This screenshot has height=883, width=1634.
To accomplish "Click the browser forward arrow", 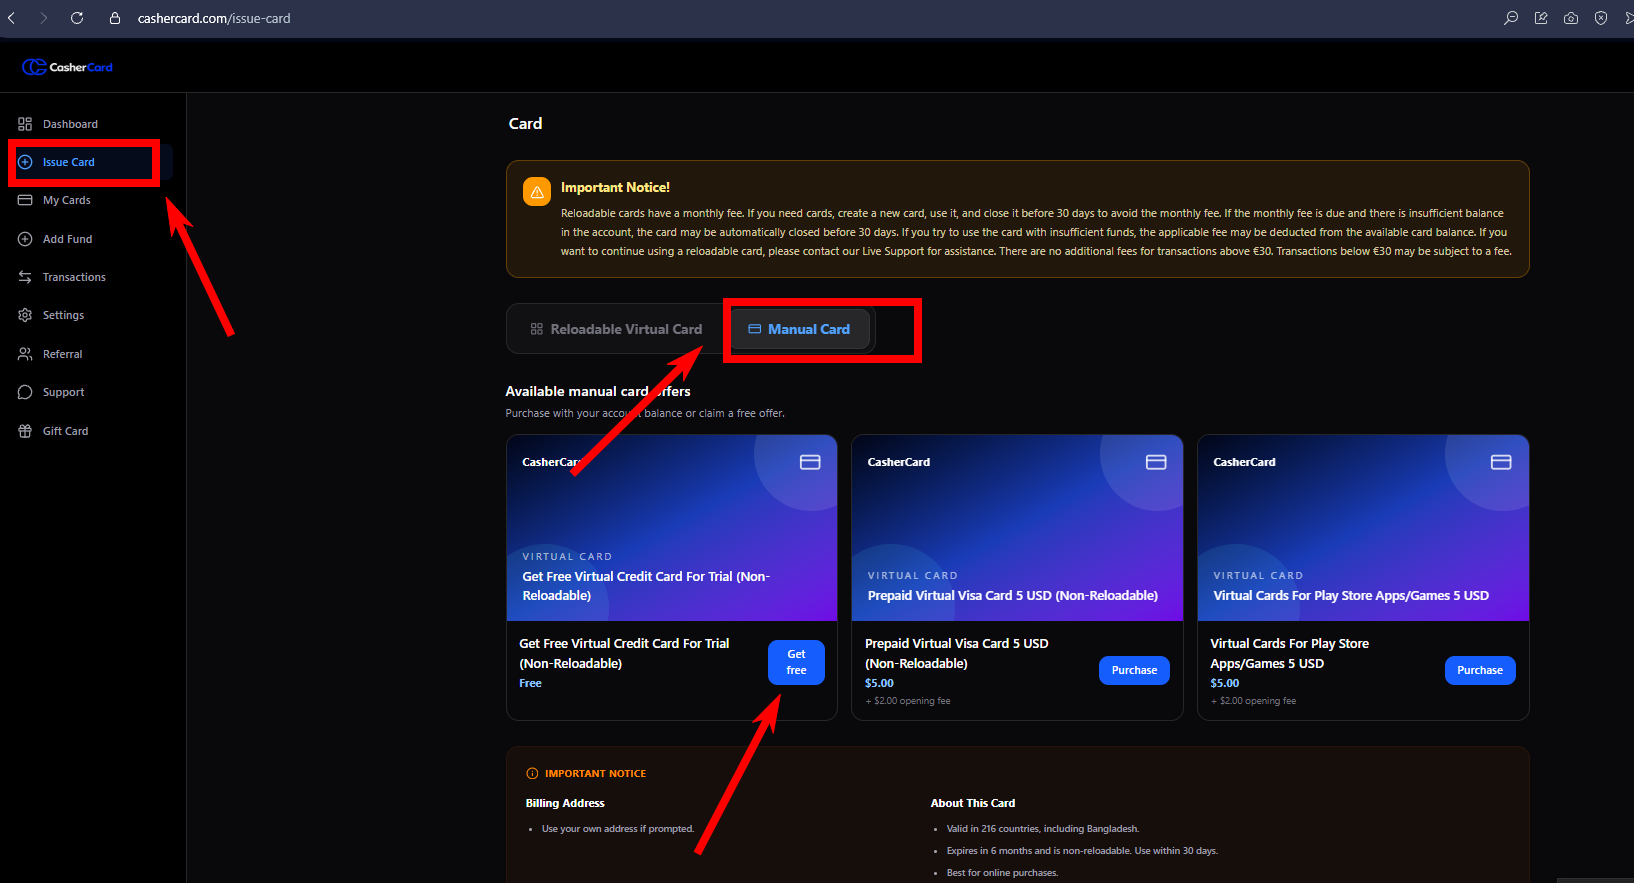I will (44, 18).
